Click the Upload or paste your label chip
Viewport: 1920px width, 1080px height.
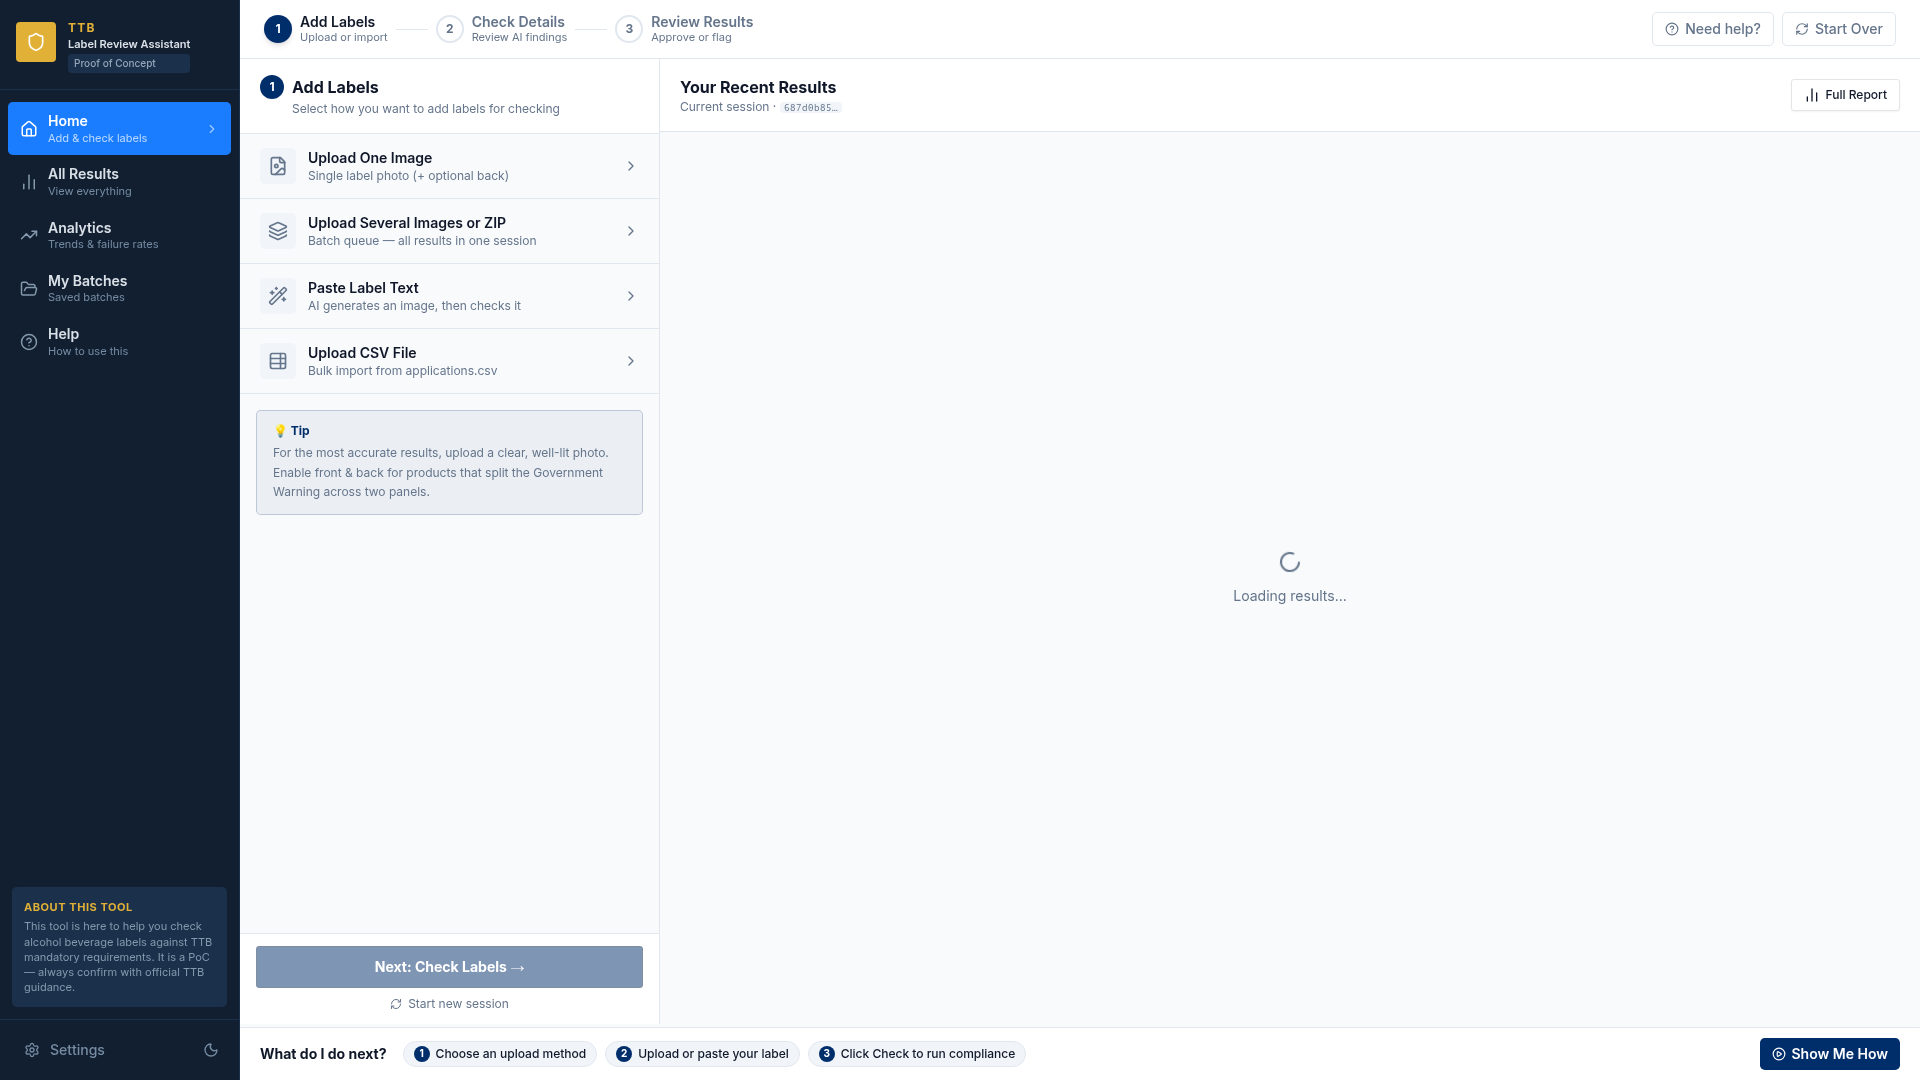(x=702, y=1054)
